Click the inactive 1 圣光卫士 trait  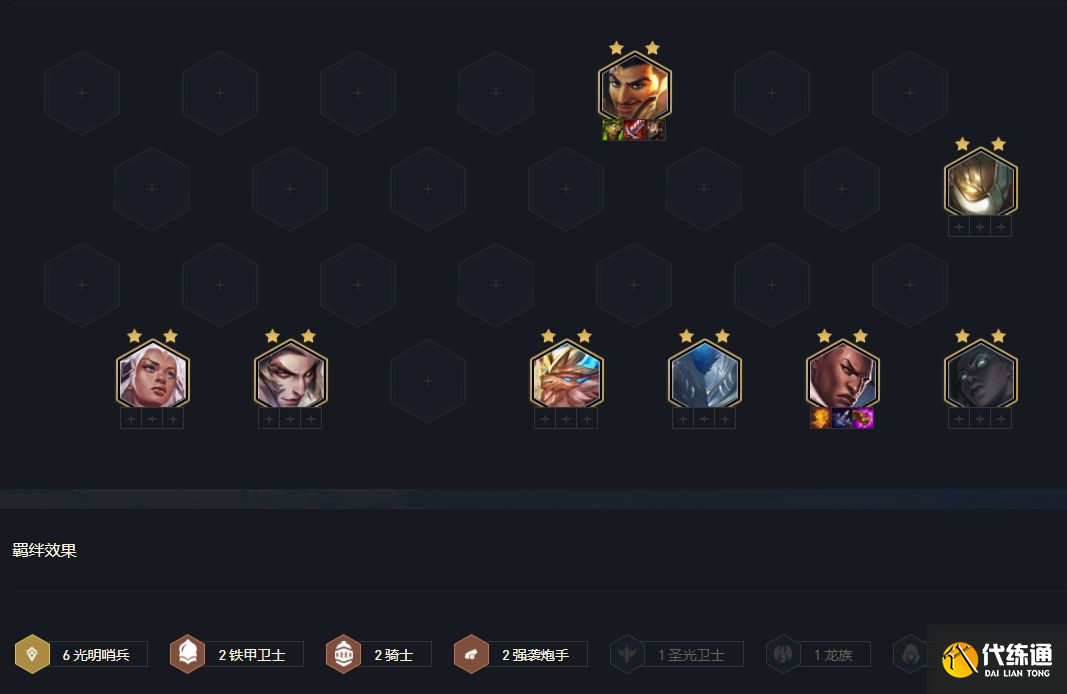coord(676,655)
